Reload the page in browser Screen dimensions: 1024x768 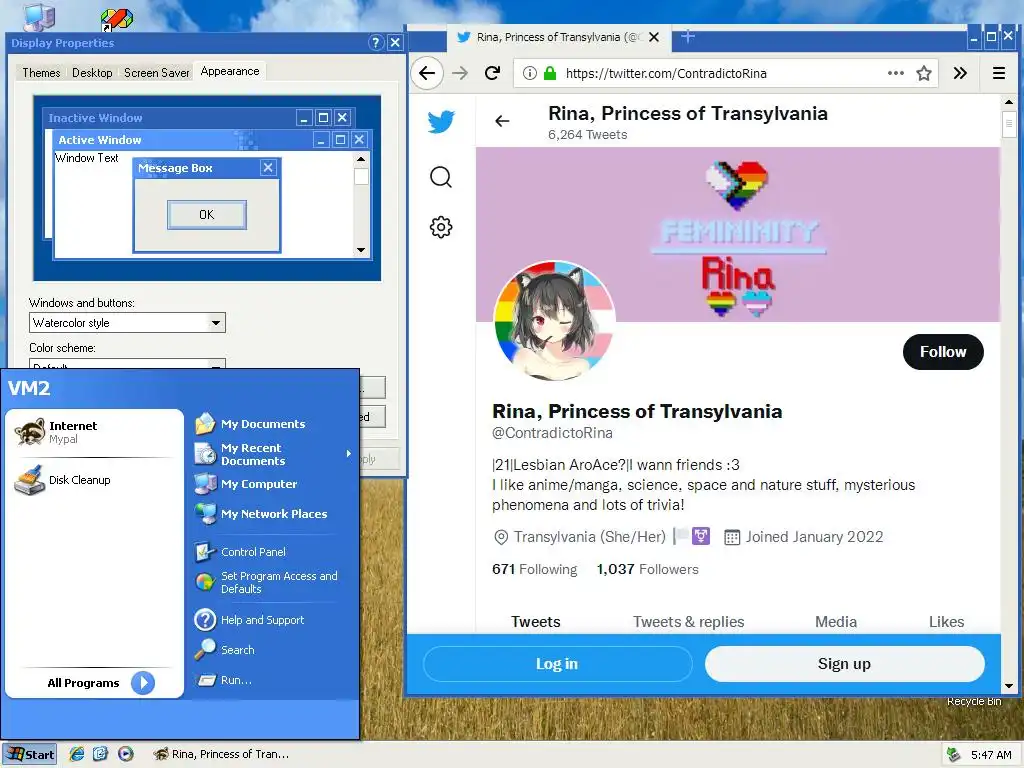pyautogui.click(x=492, y=73)
